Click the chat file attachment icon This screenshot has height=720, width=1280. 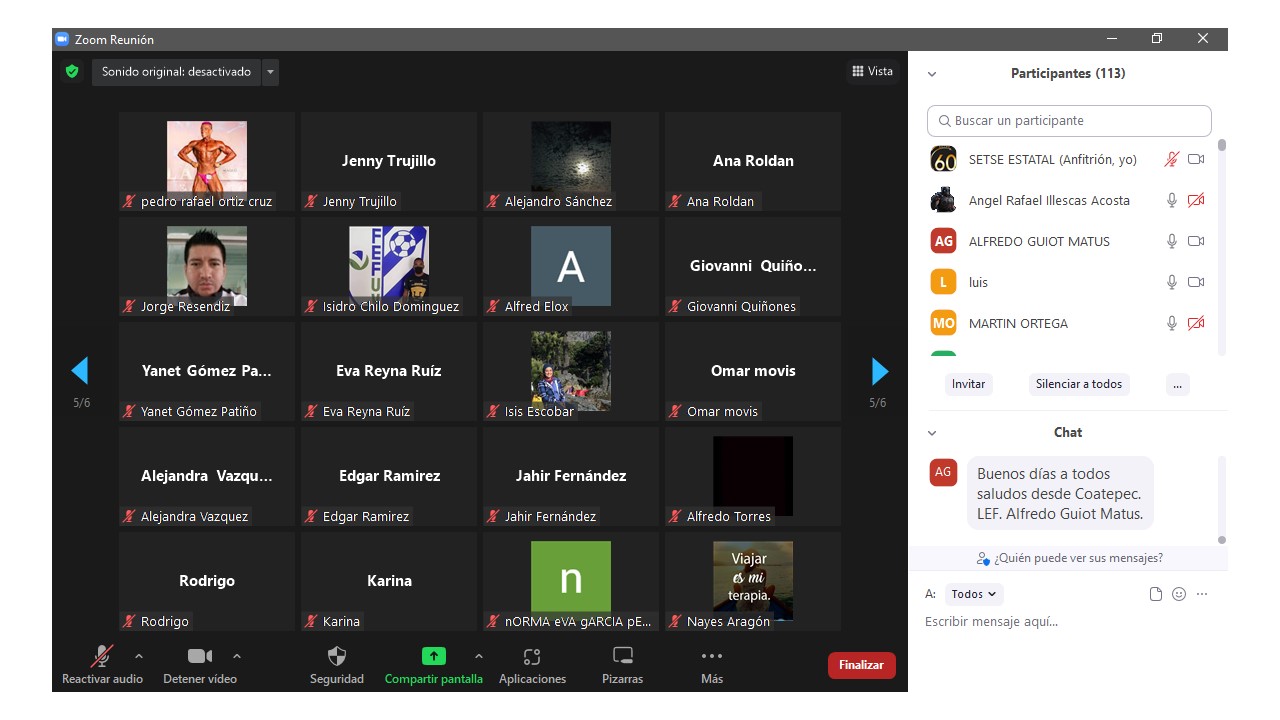(1156, 594)
